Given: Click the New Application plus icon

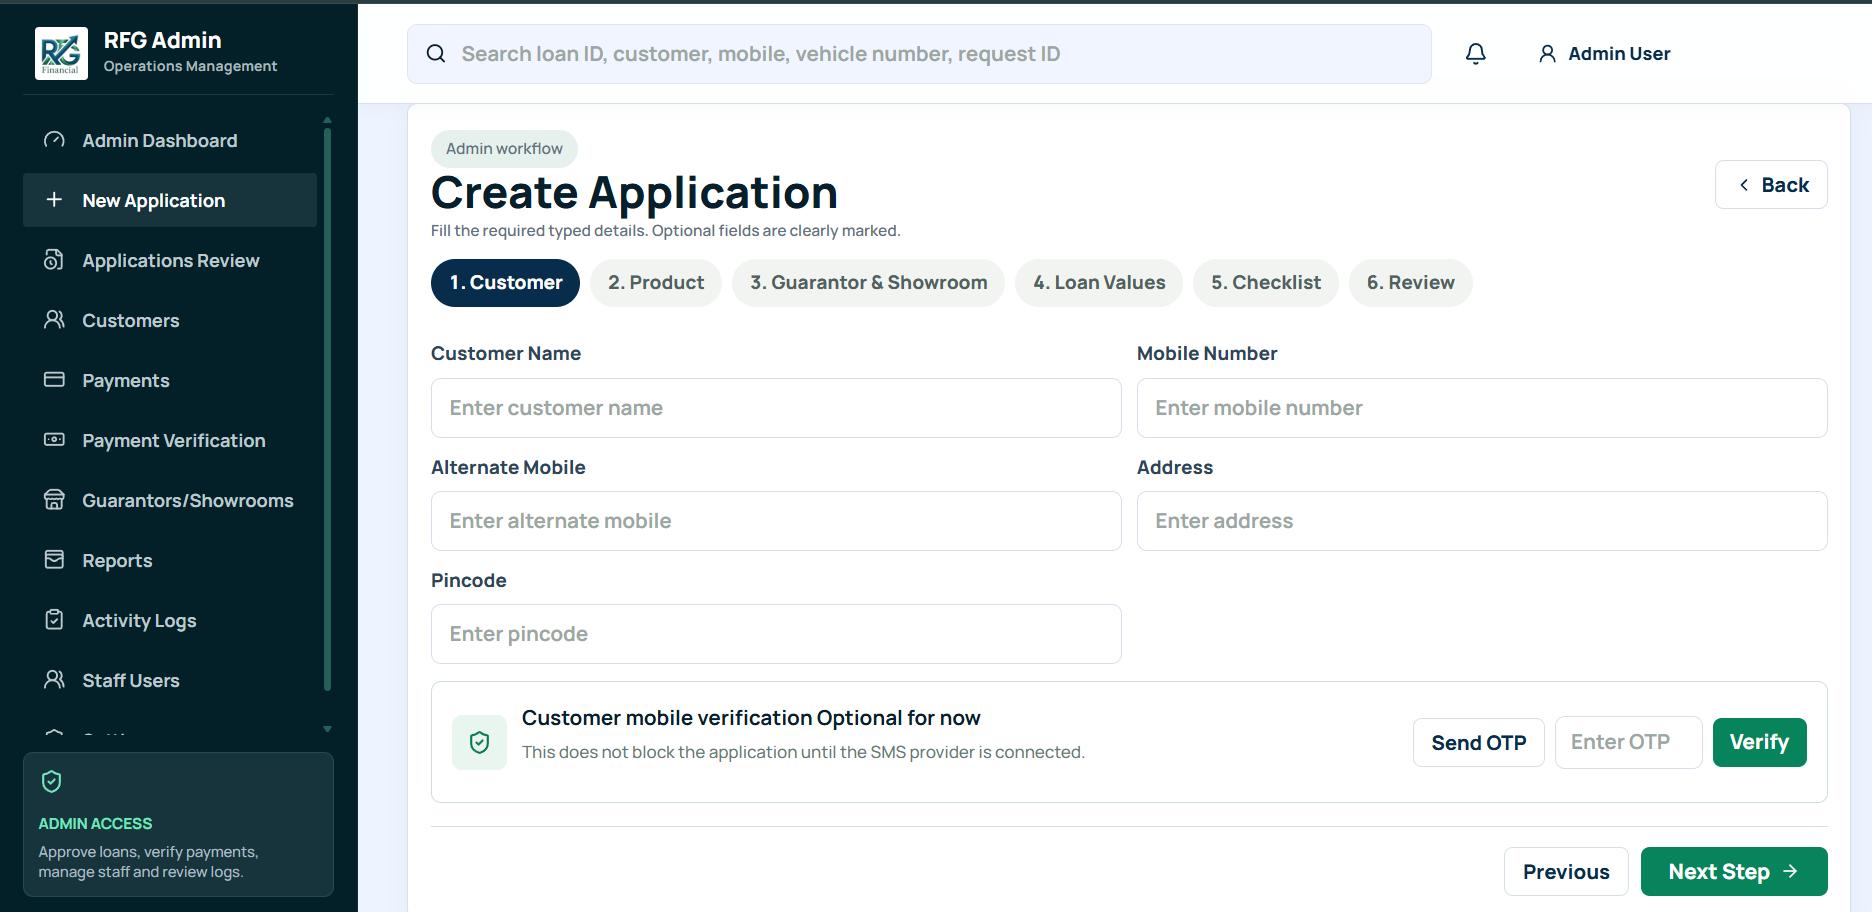Looking at the screenshot, I should tap(55, 200).
